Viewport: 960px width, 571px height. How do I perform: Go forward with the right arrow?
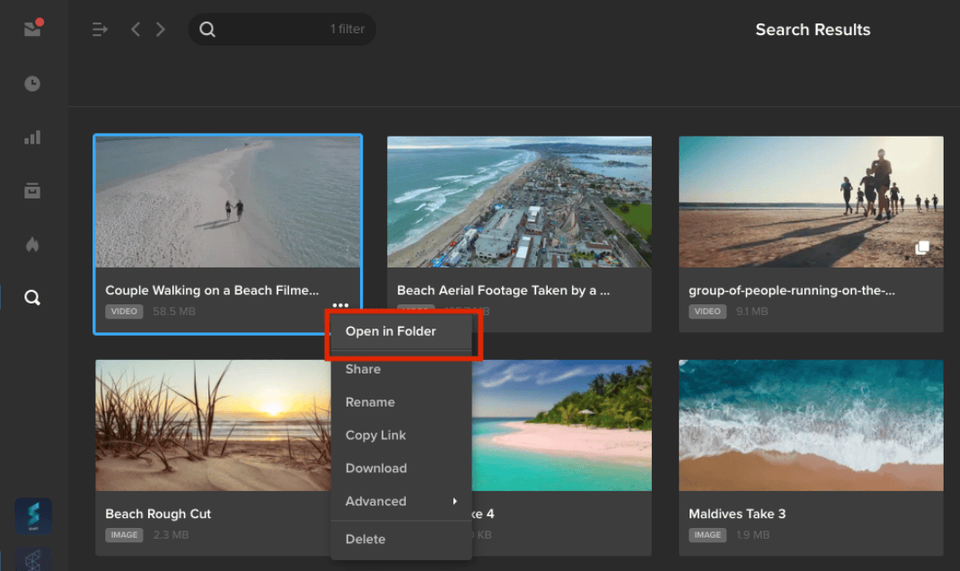tap(160, 29)
